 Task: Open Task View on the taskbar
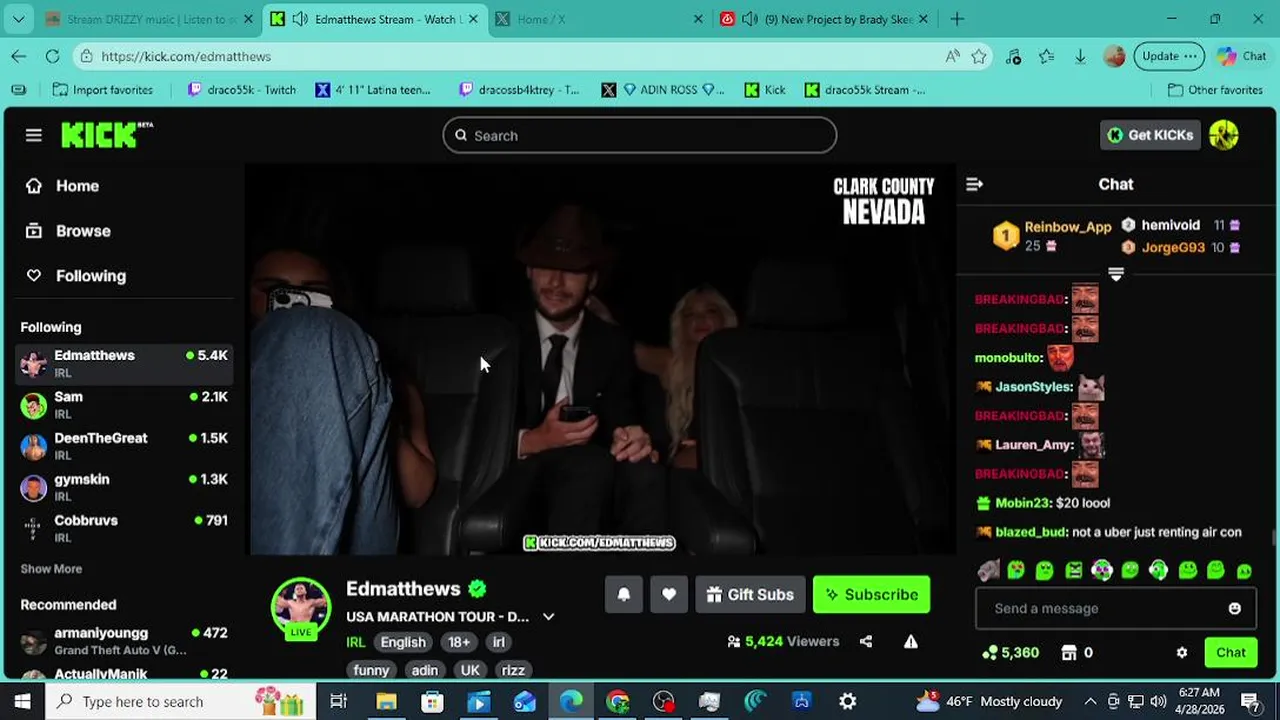pyautogui.click(x=338, y=701)
